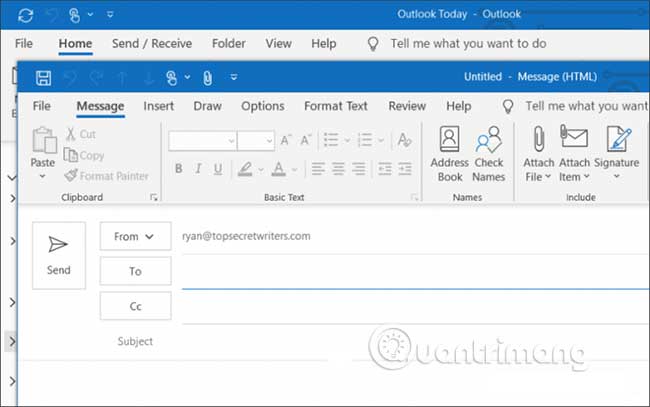Screen dimensions: 650x407
Task: Apply font color with red A
Action: click(279, 169)
